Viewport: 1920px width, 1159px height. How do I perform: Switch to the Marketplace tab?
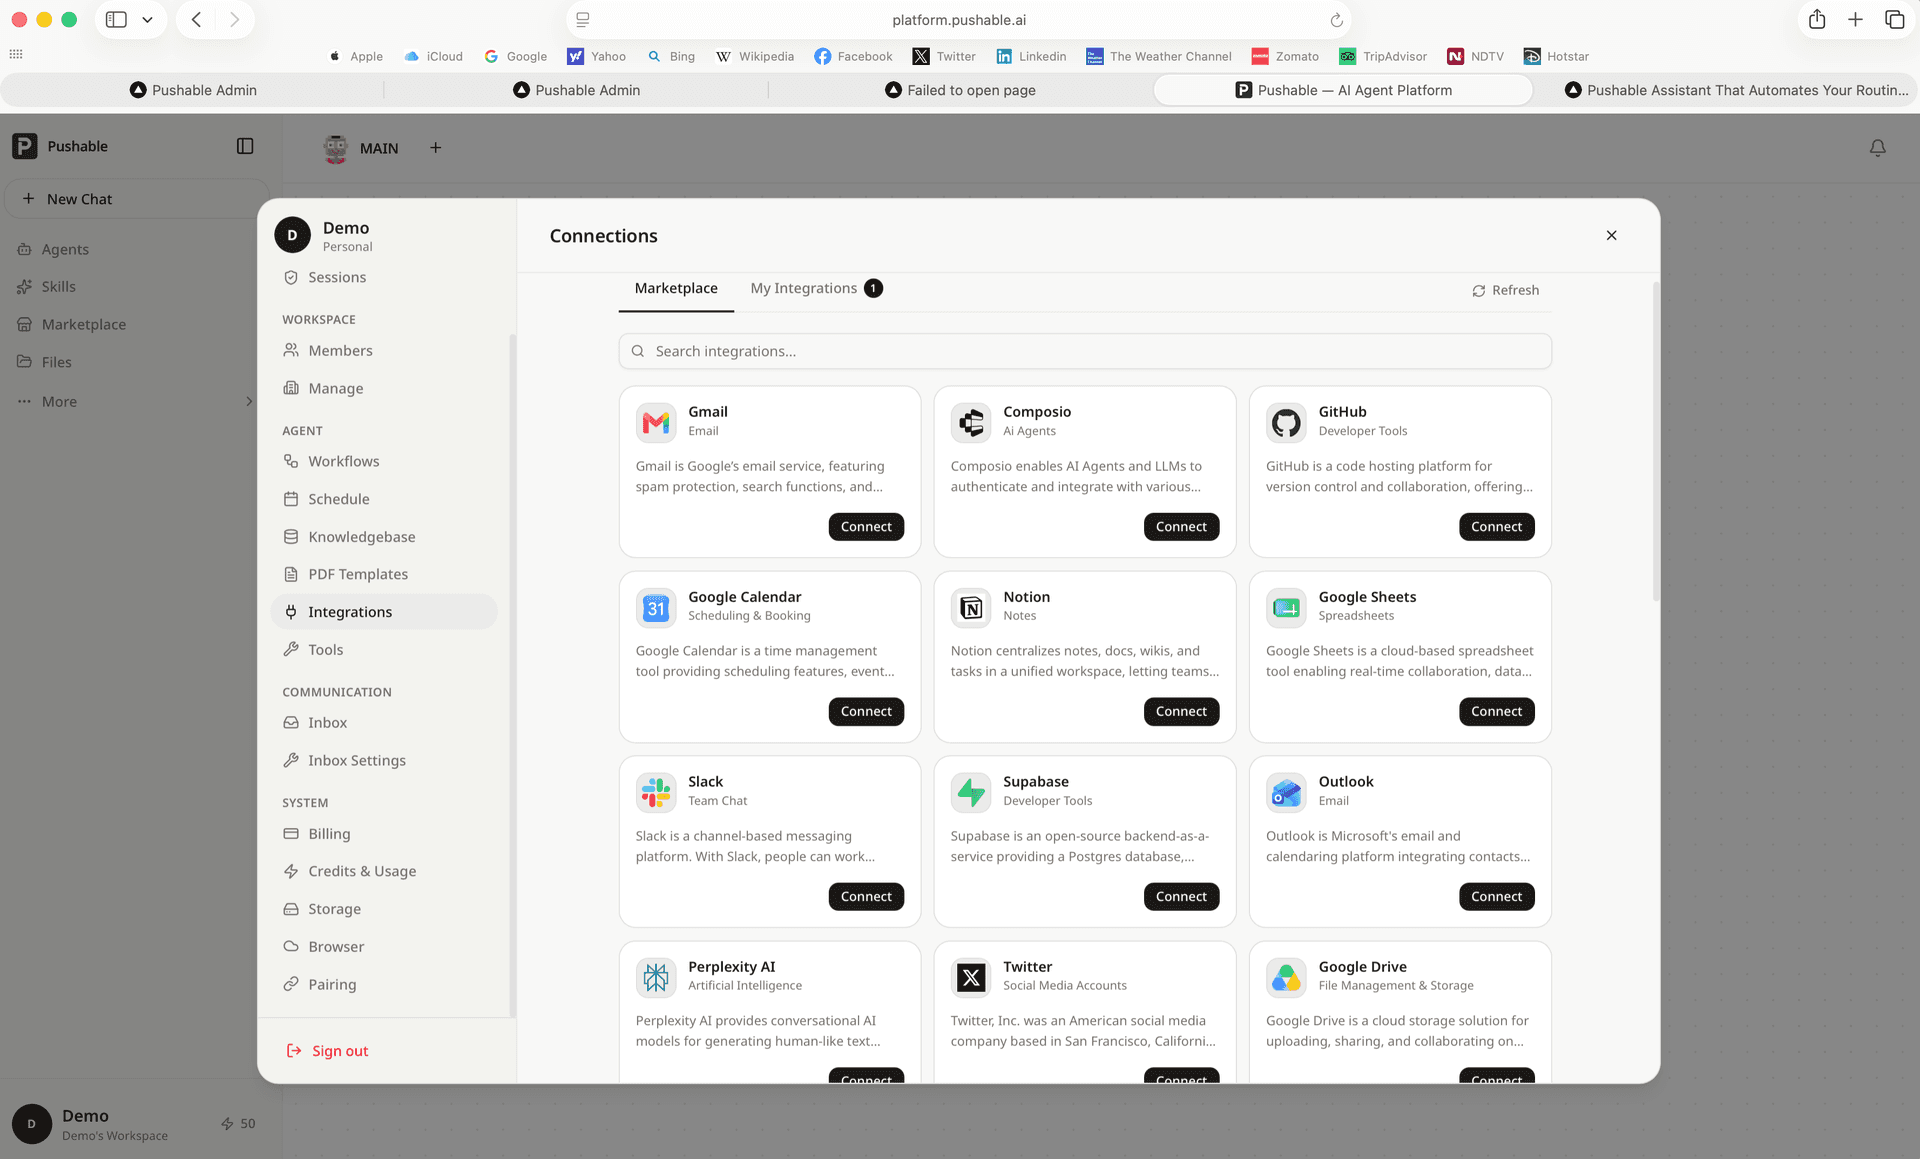pyautogui.click(x=676, y=288)
